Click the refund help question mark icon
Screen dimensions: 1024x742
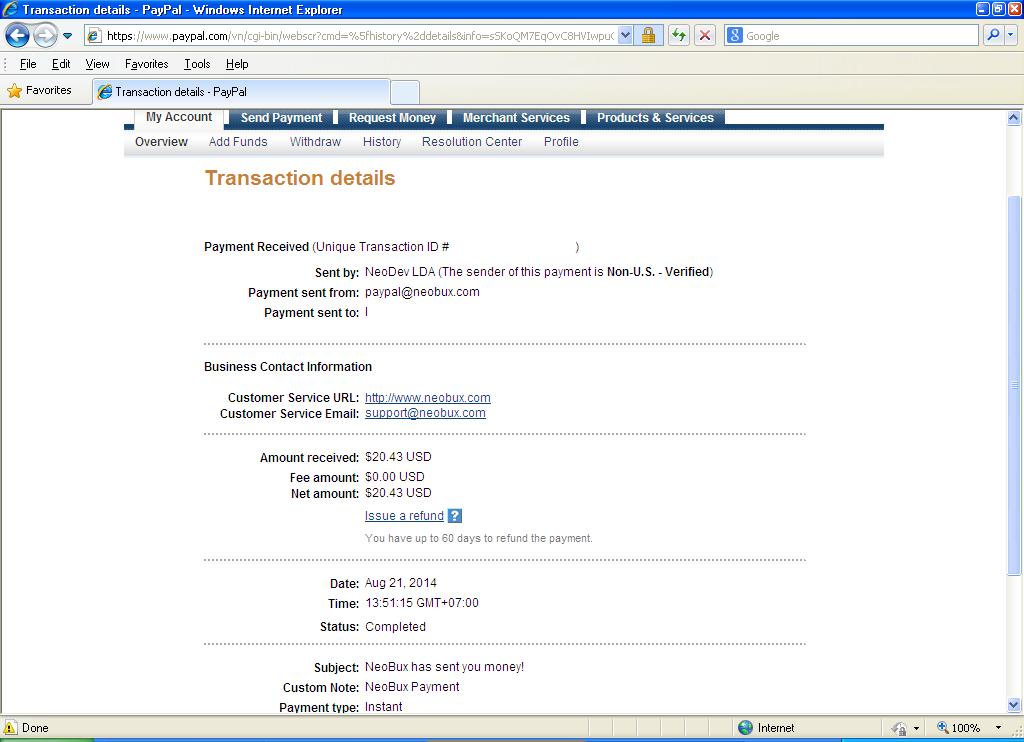tap(455, 515)
